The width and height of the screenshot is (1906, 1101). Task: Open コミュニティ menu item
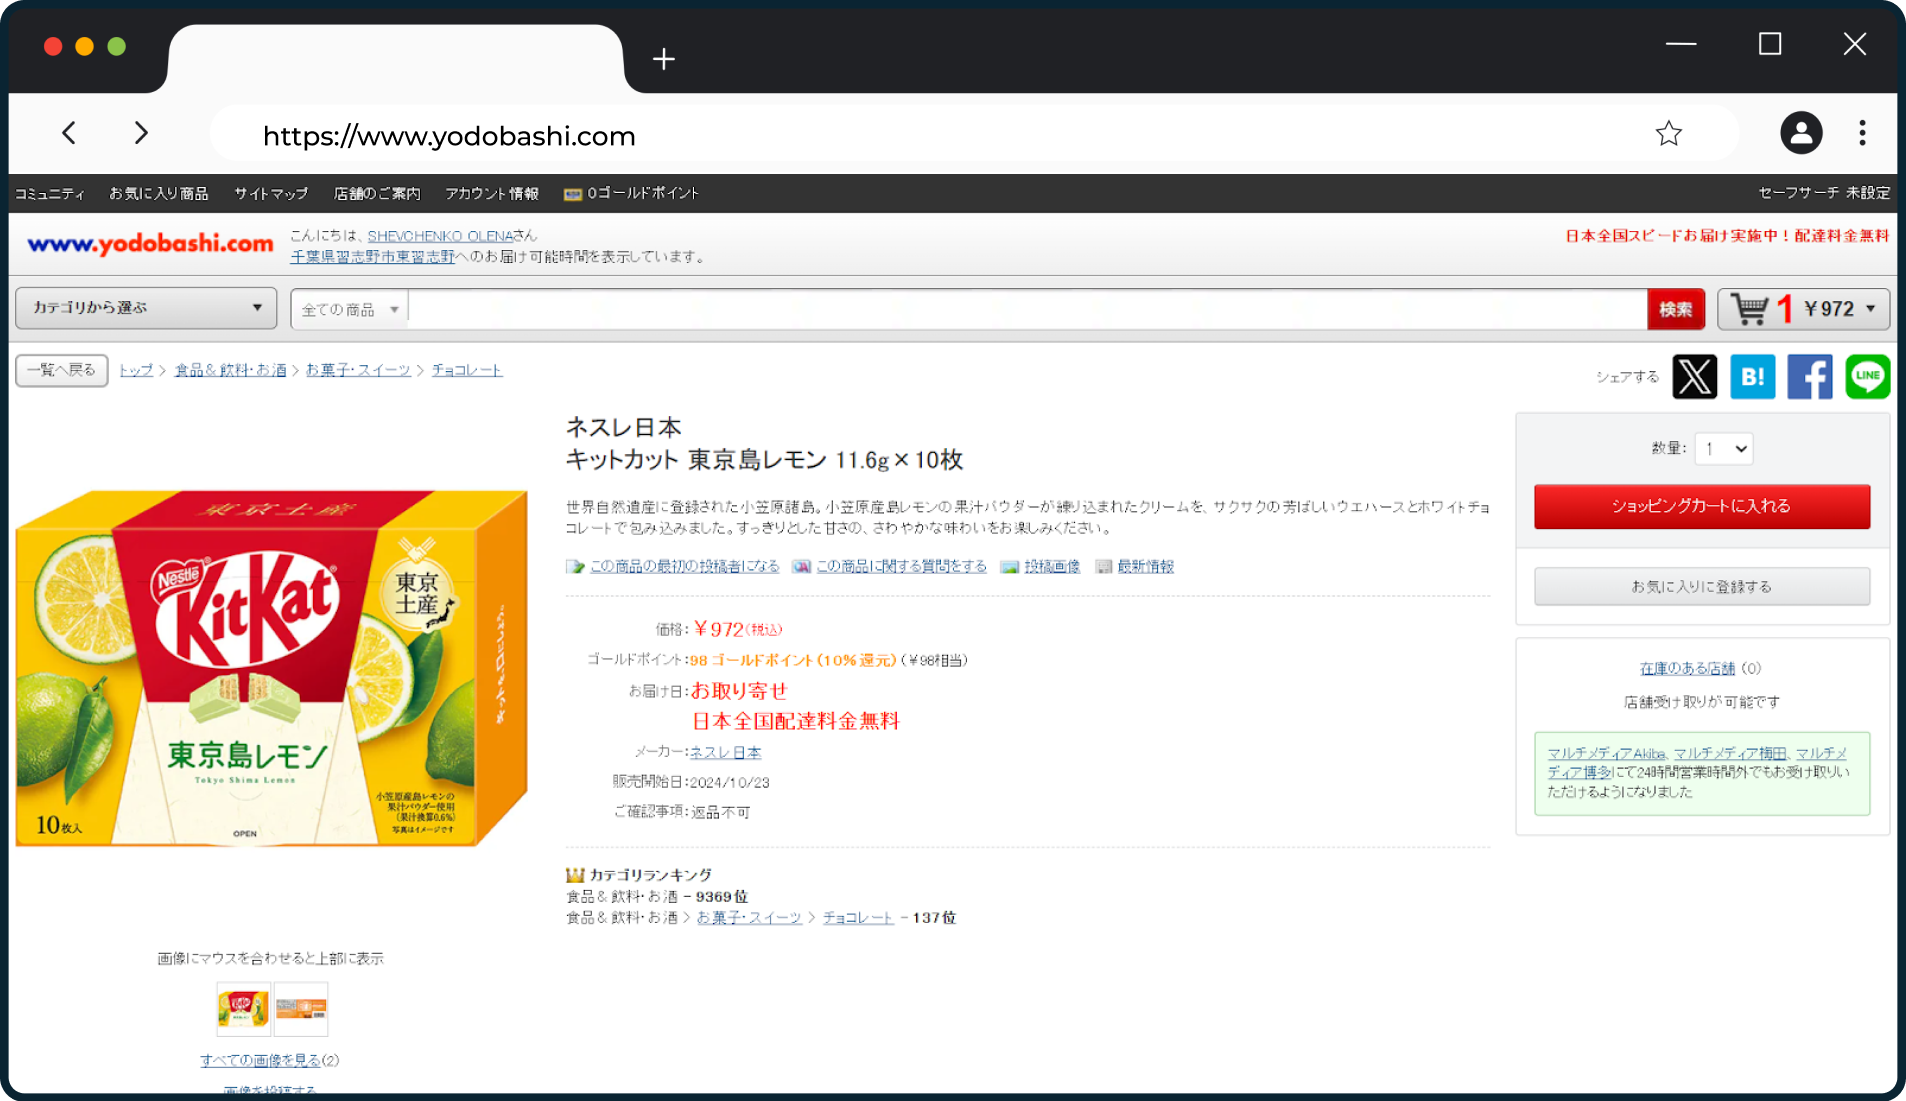tap(50, 194)
